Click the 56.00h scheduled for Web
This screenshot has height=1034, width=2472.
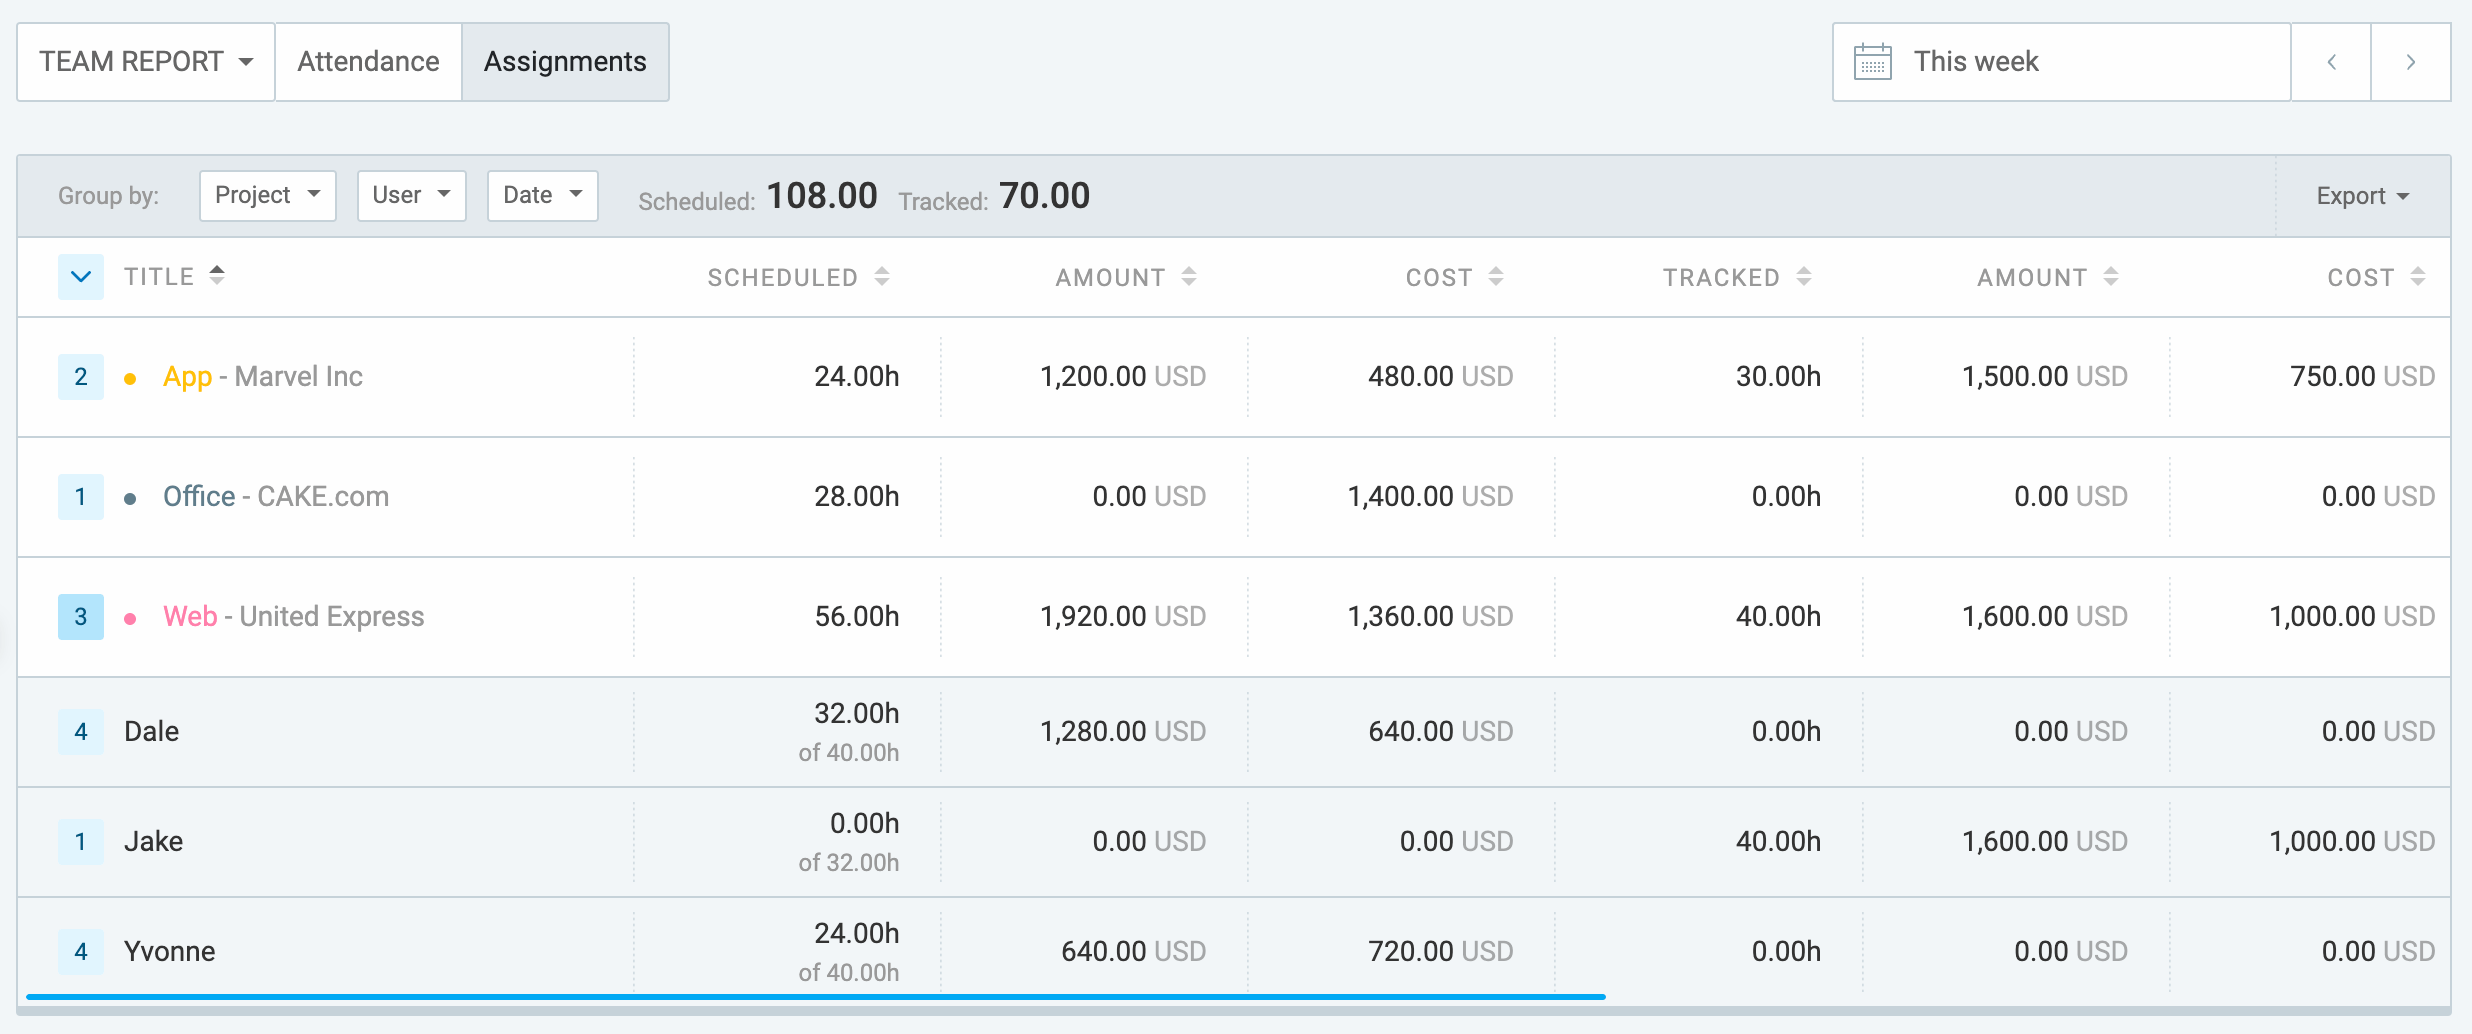857,617
